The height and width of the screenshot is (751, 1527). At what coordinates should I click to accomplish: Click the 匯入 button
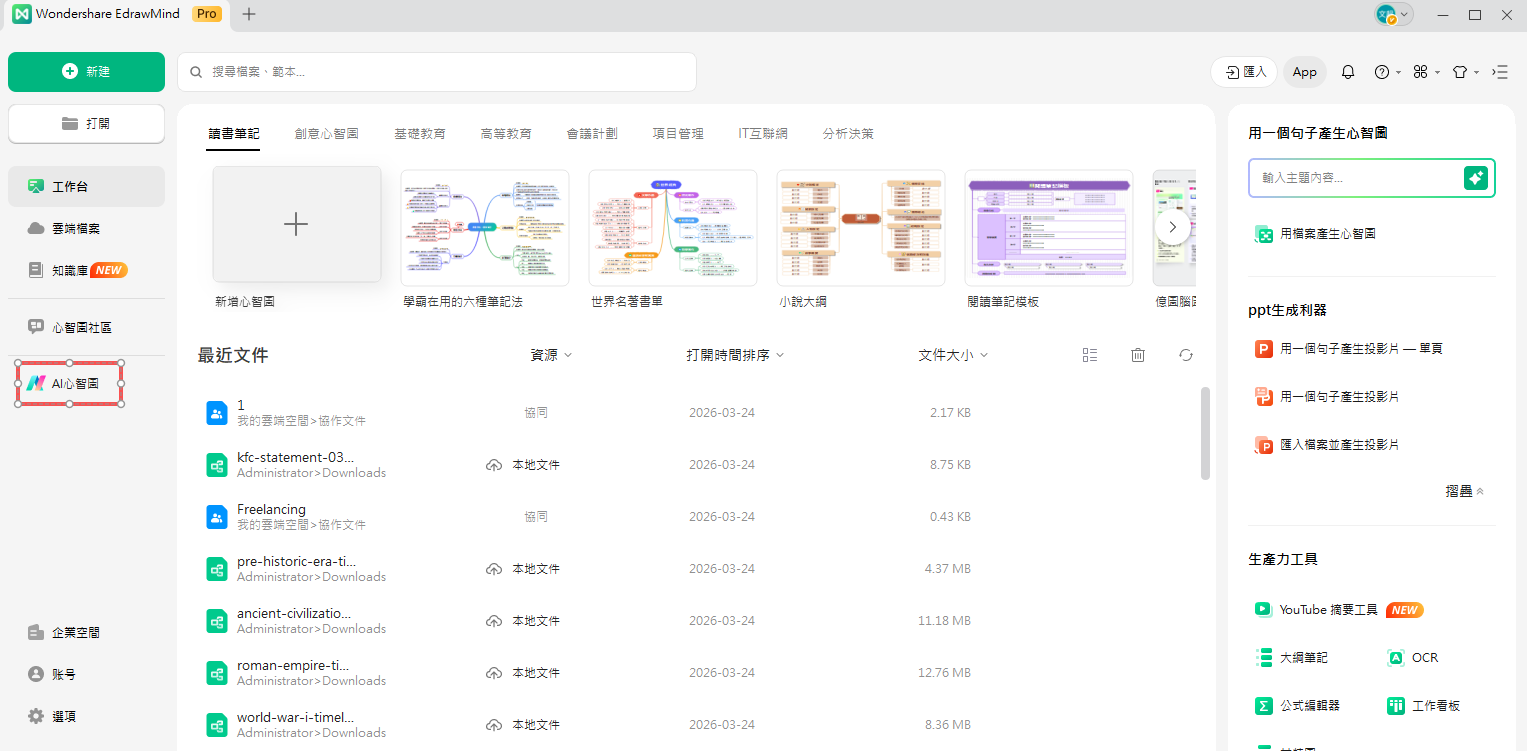tap(1243, 71)
